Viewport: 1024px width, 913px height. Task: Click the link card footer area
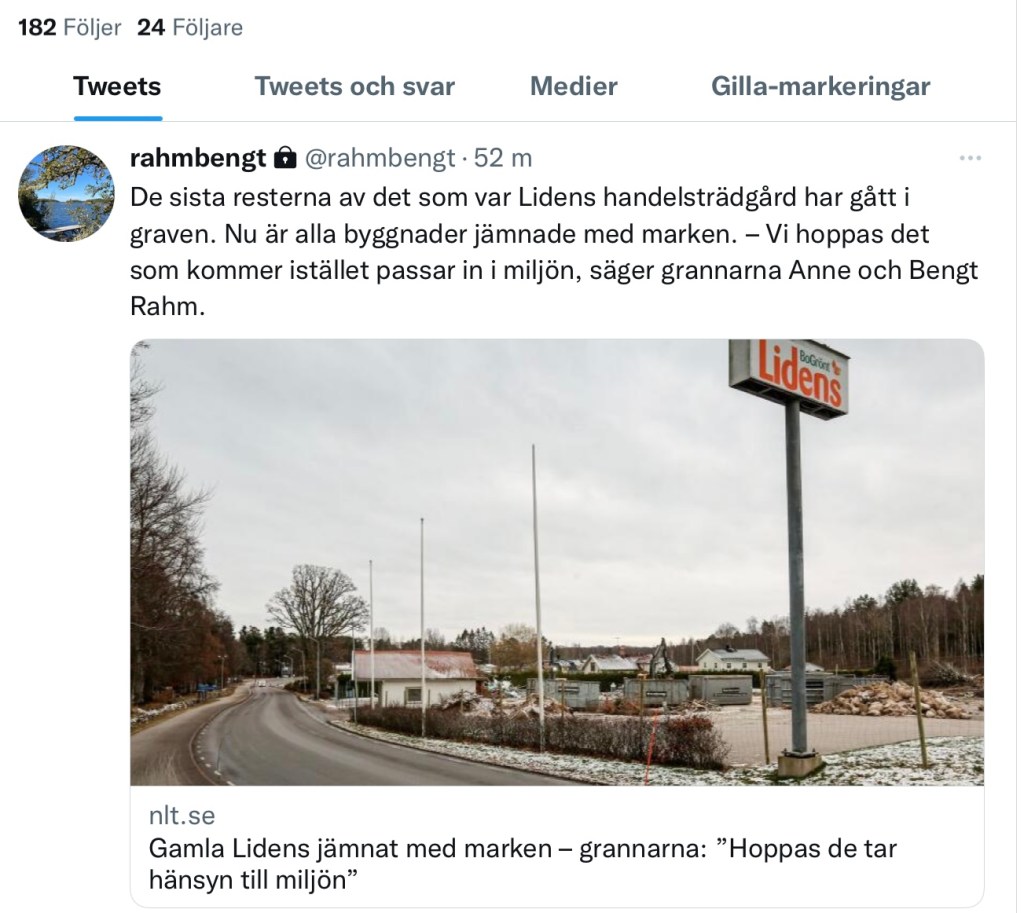point(557,846)
